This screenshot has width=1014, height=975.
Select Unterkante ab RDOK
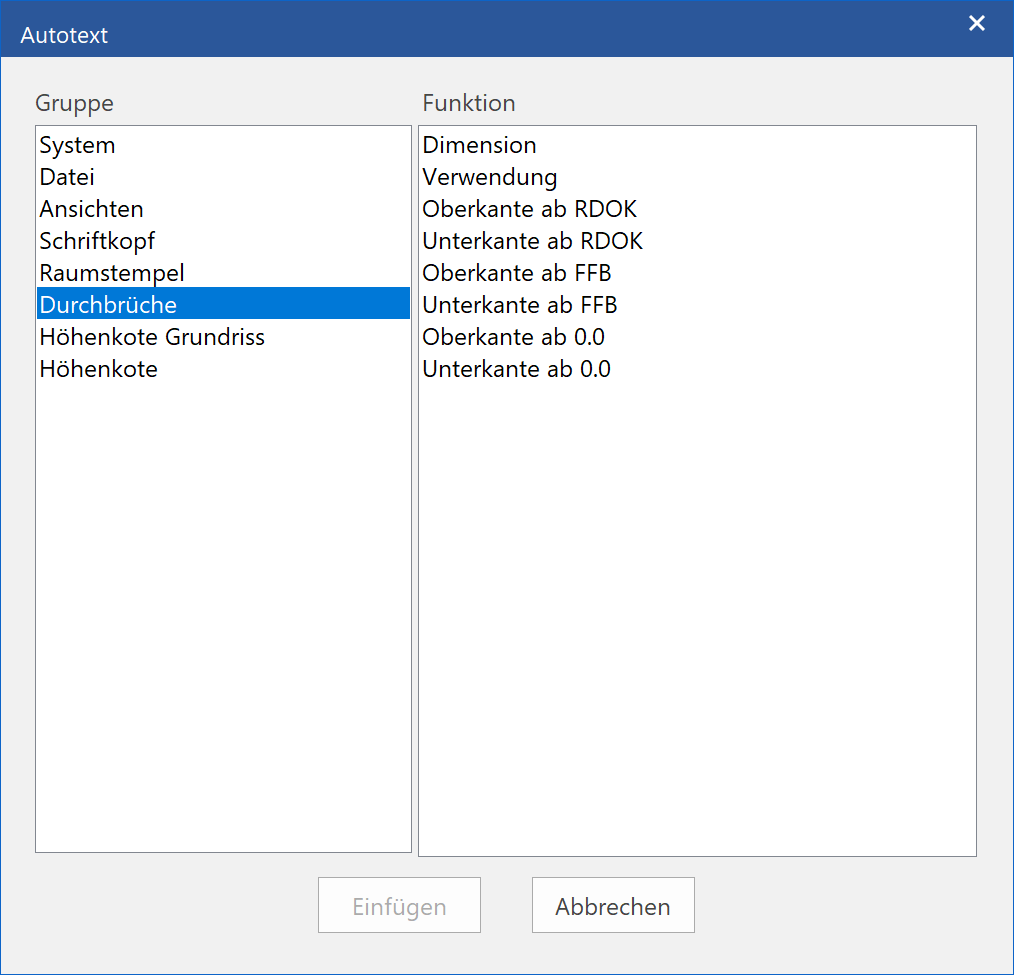click(x=697, y=241)
